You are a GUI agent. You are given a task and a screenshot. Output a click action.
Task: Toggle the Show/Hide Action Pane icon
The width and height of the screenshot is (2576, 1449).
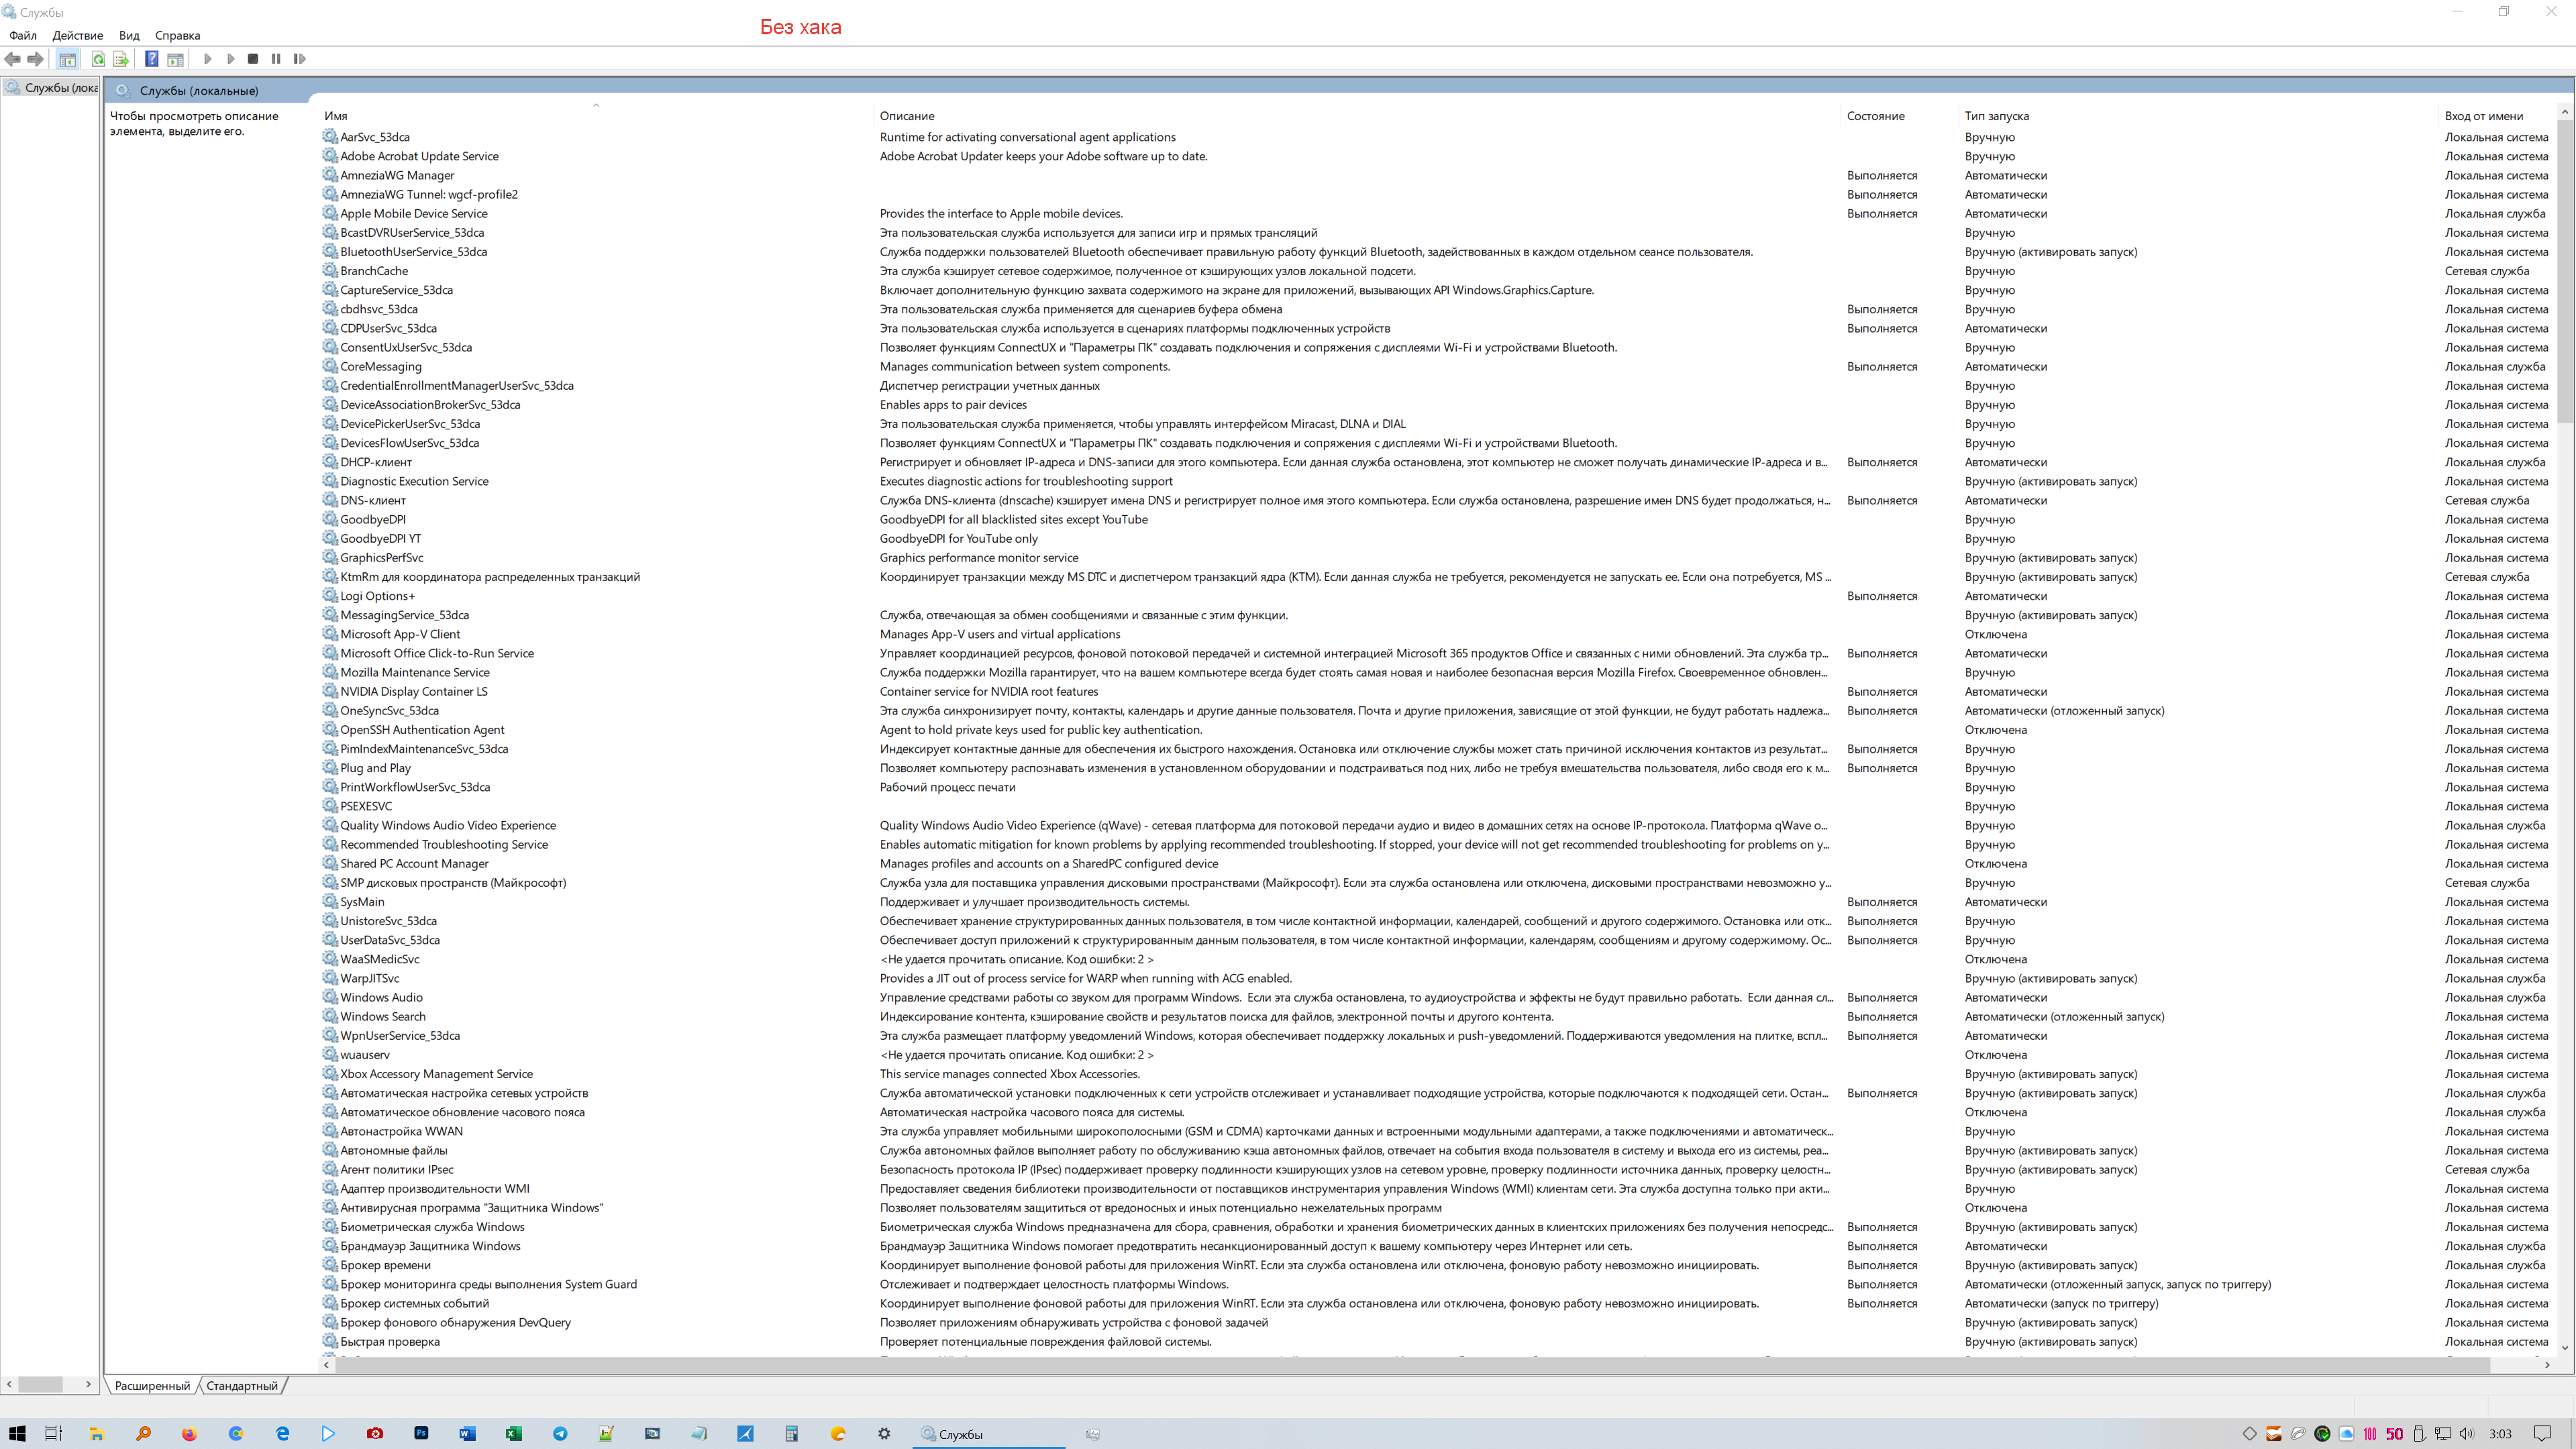tap(175, 59)
